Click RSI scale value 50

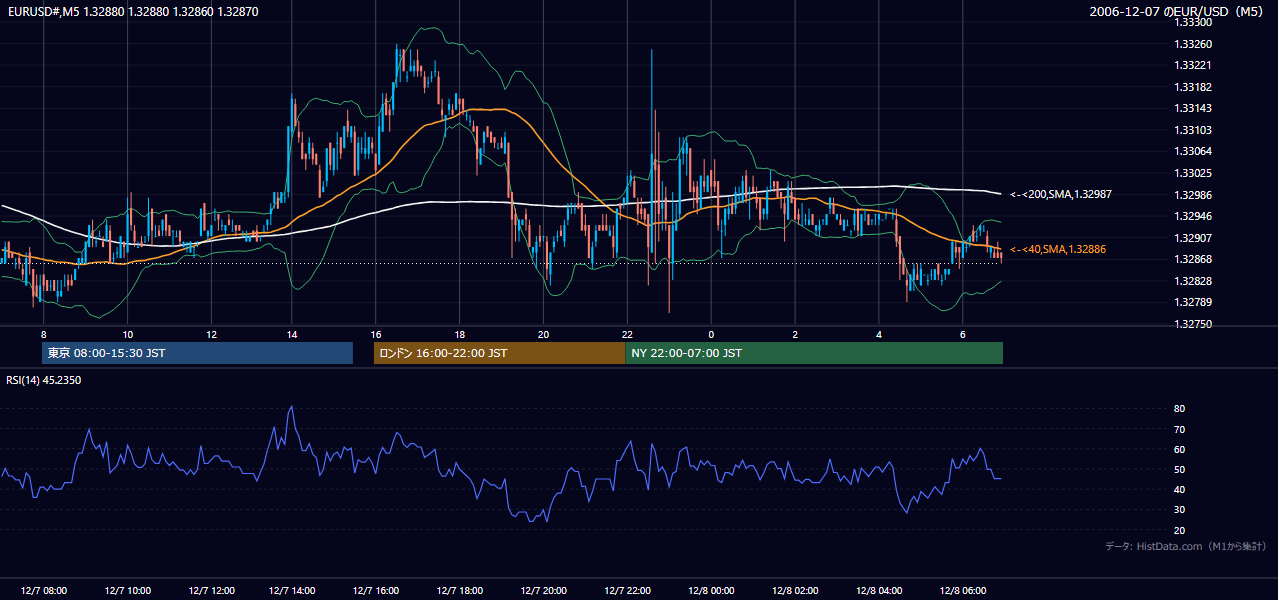click(x=1180, y=469)
